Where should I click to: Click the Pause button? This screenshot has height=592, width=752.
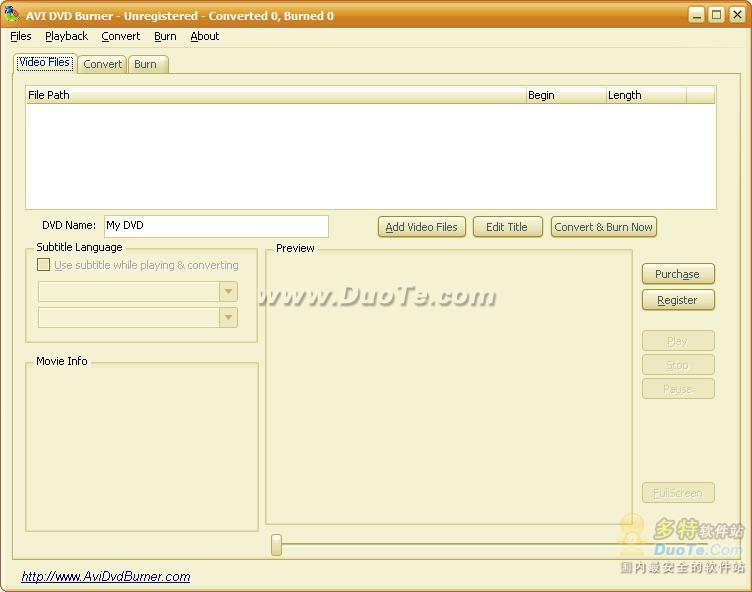678,389
